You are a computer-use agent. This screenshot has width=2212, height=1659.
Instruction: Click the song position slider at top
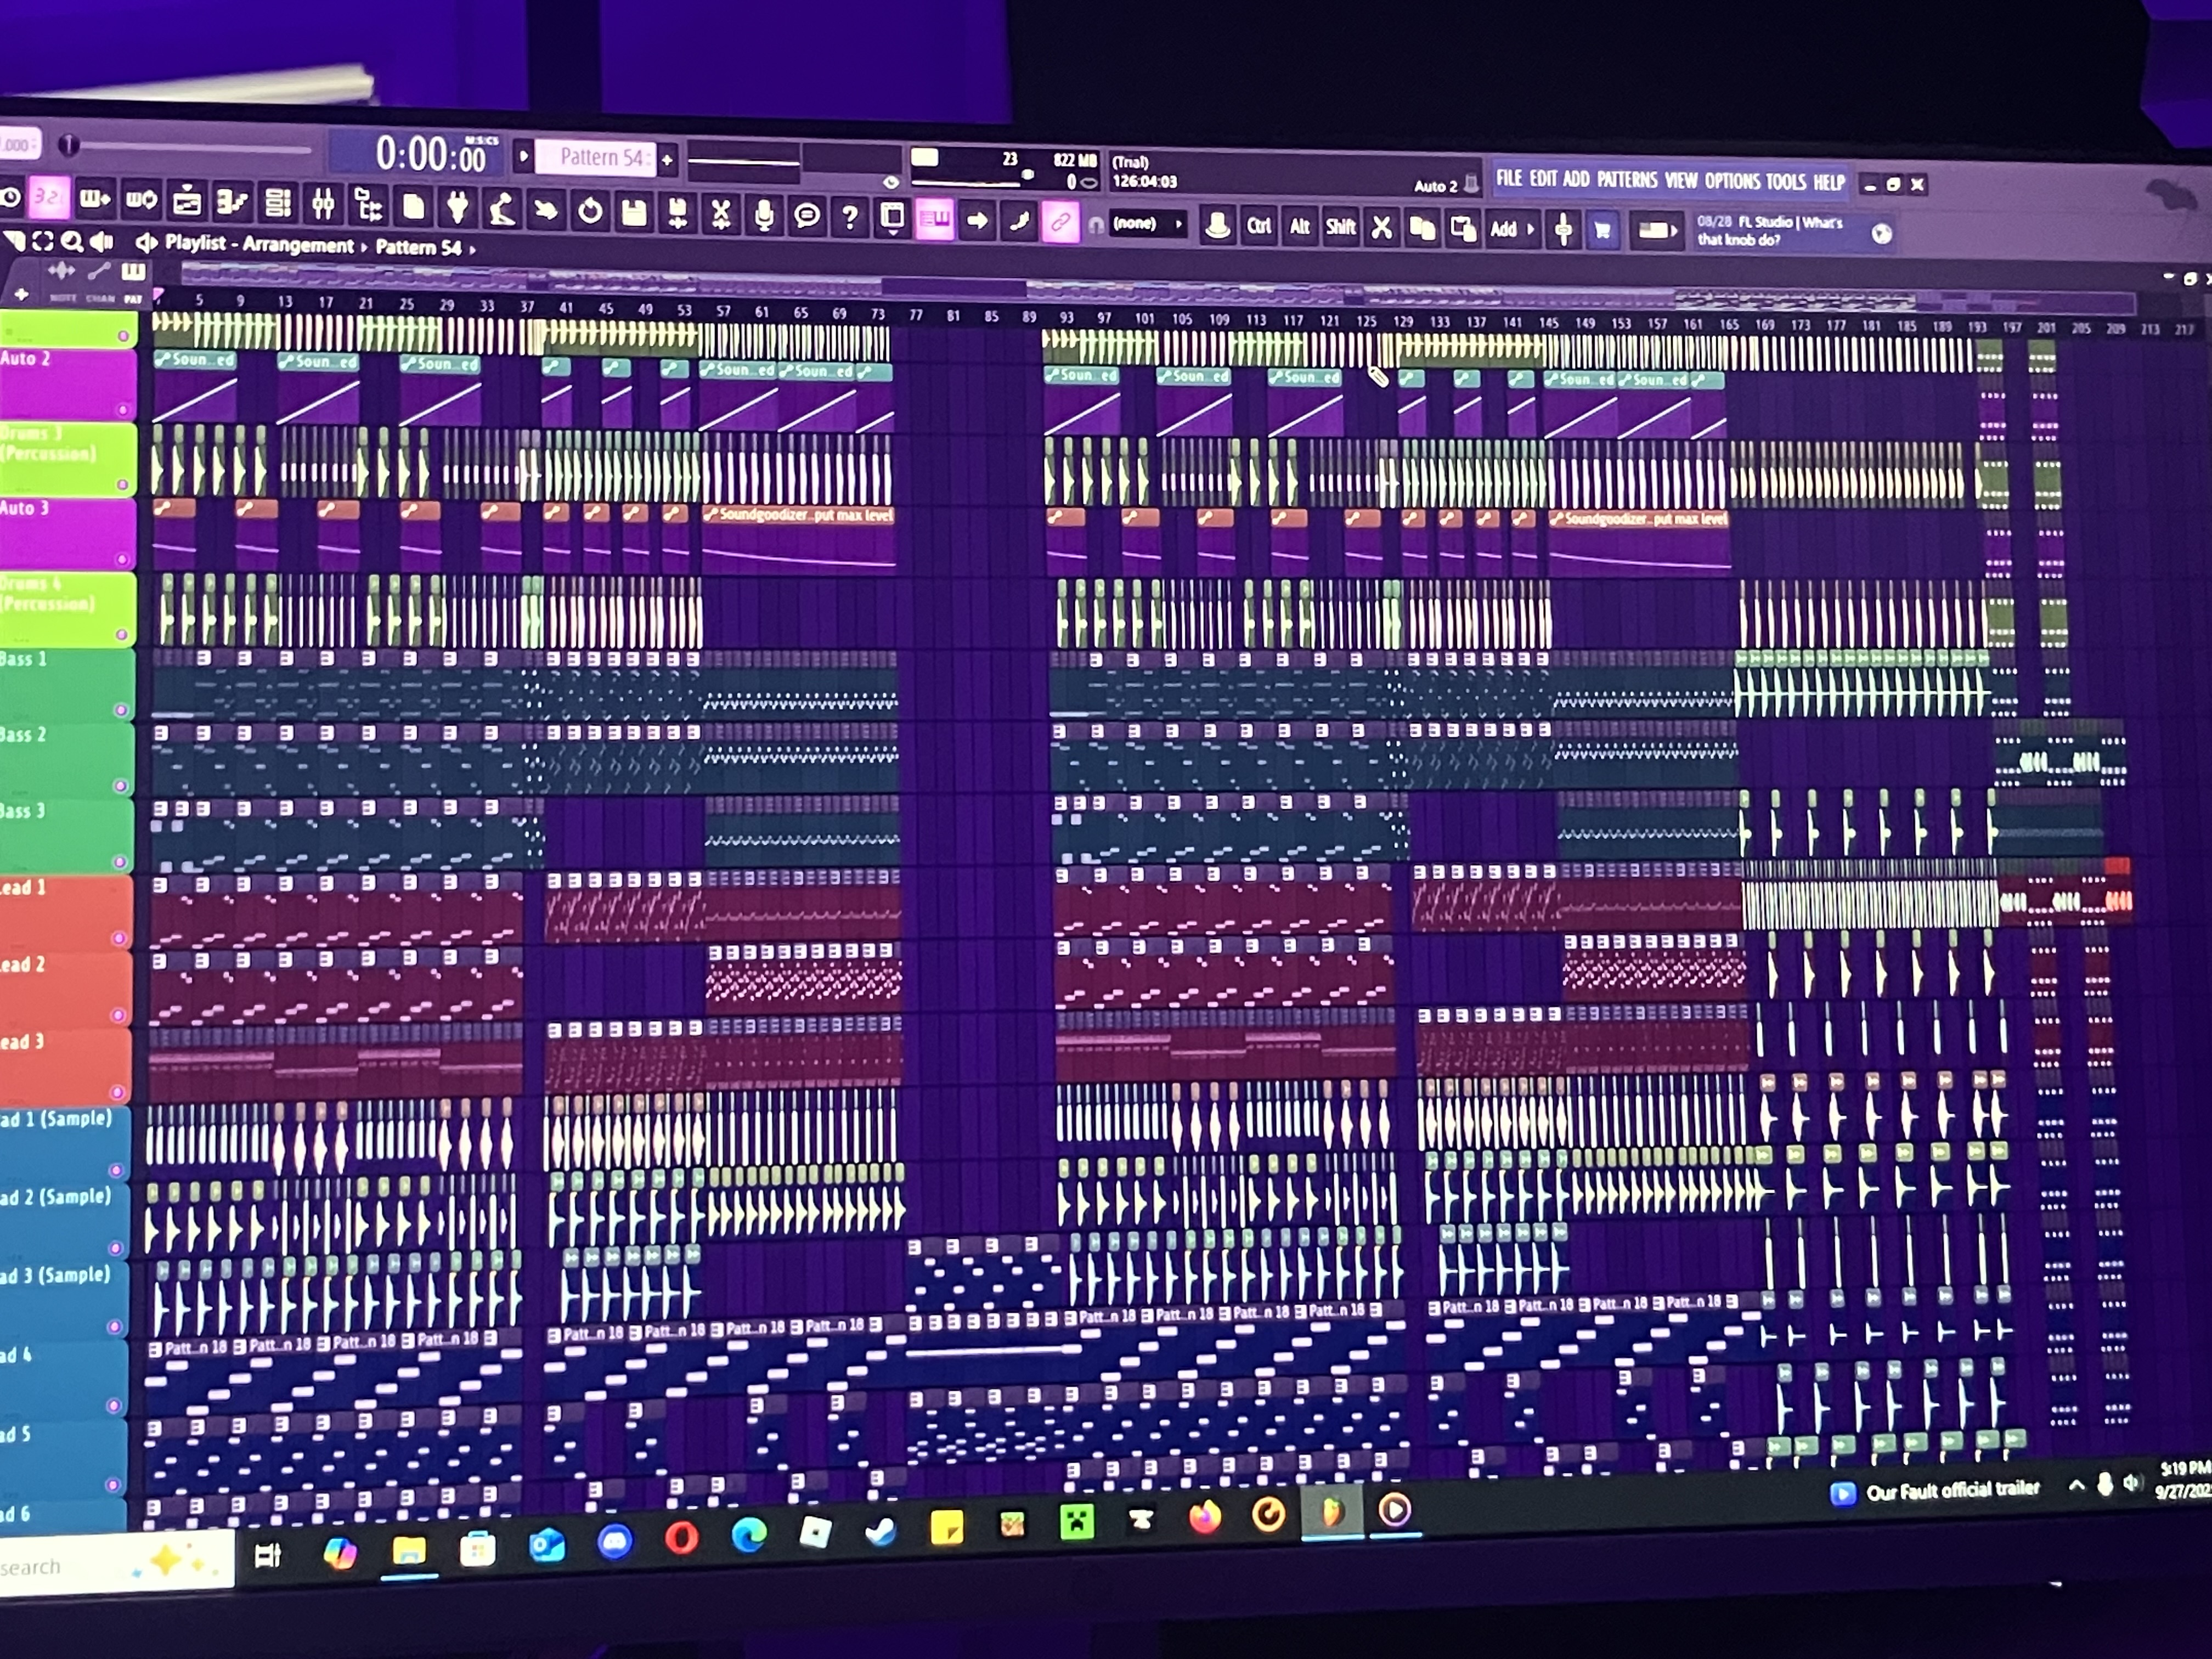[x=190, y=148]
